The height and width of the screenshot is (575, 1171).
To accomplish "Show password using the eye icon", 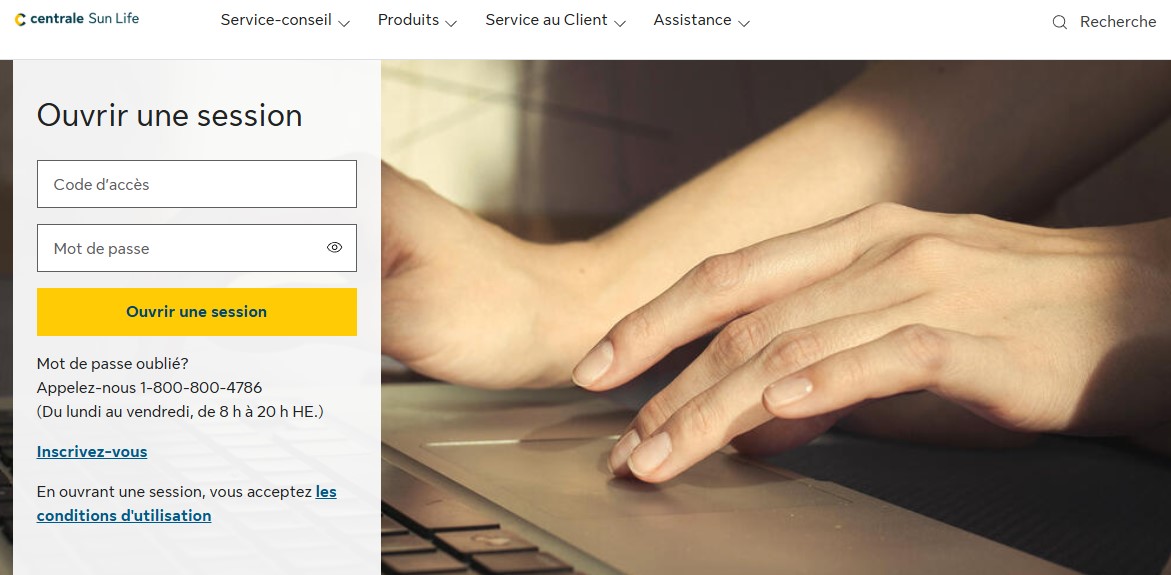I will click(335, 248).
